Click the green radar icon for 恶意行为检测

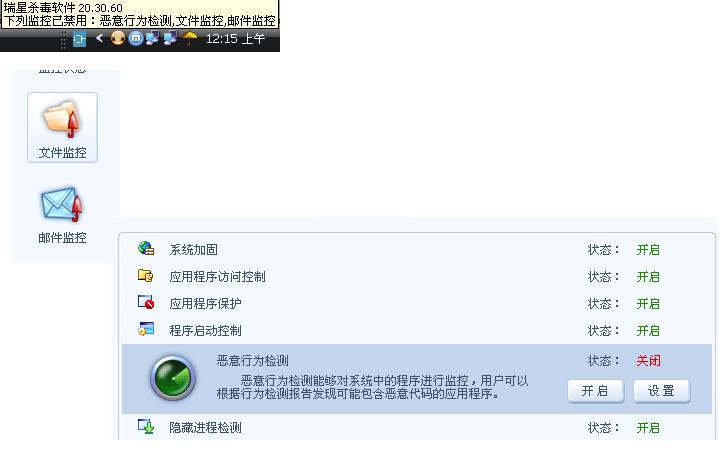(173, 378)
